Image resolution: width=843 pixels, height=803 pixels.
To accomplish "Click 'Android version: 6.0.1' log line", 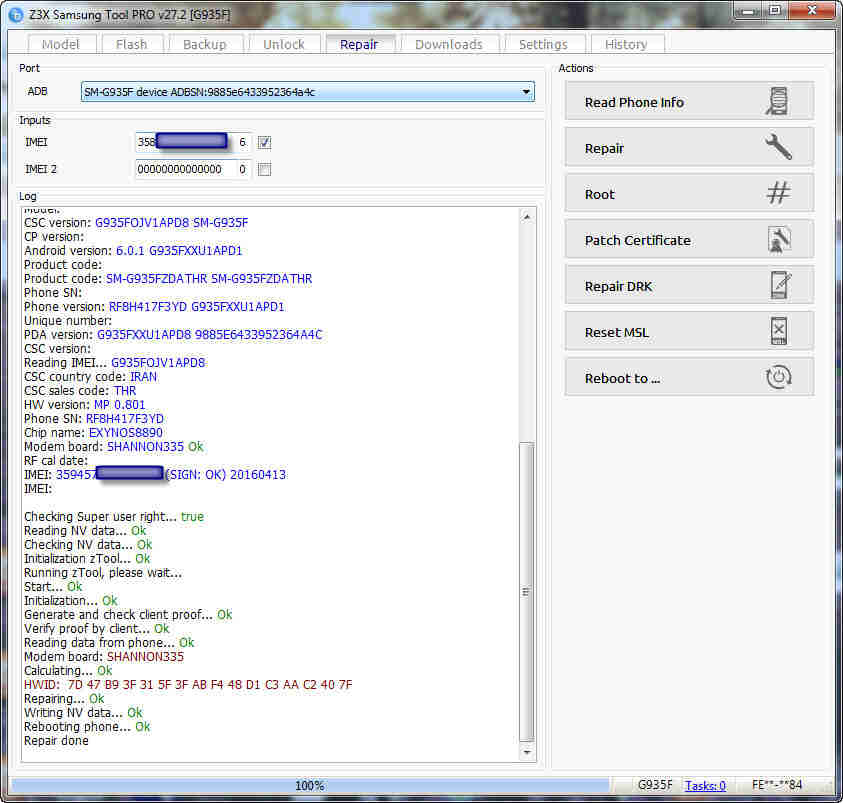I will [133, 250].
